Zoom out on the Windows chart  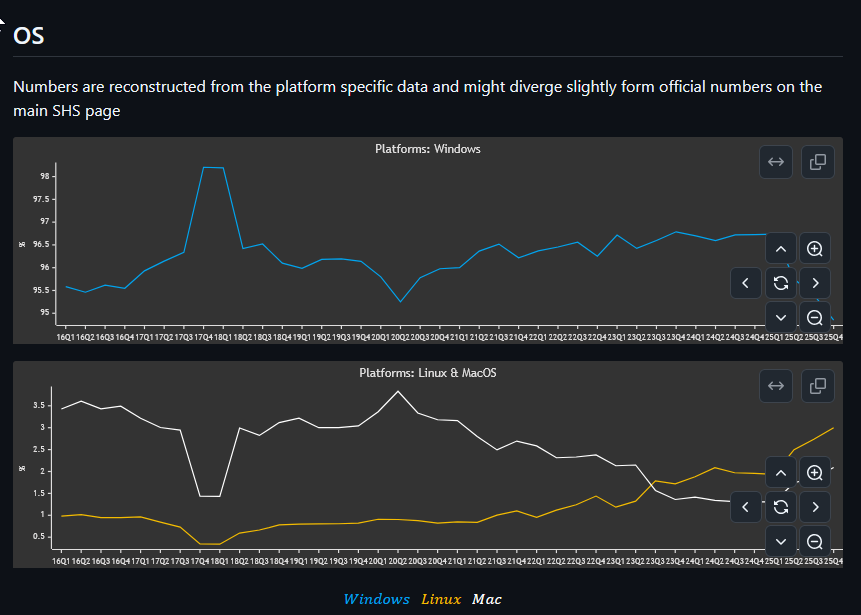tap(815, 317)
